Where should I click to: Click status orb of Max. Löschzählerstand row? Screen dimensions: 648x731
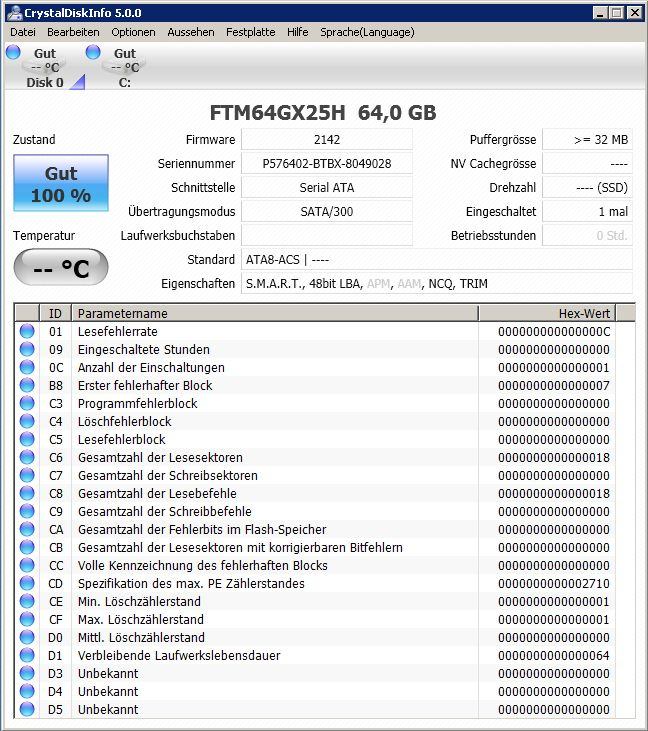tap(27, 619)
